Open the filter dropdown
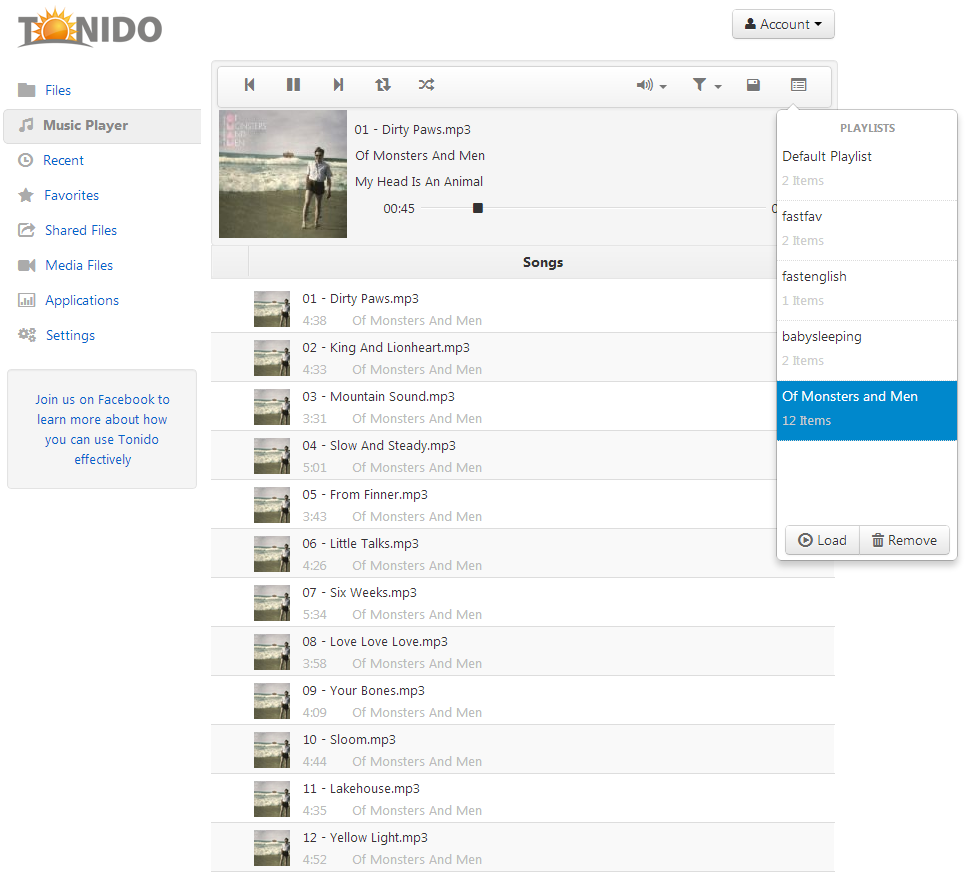 pos(707,85)
